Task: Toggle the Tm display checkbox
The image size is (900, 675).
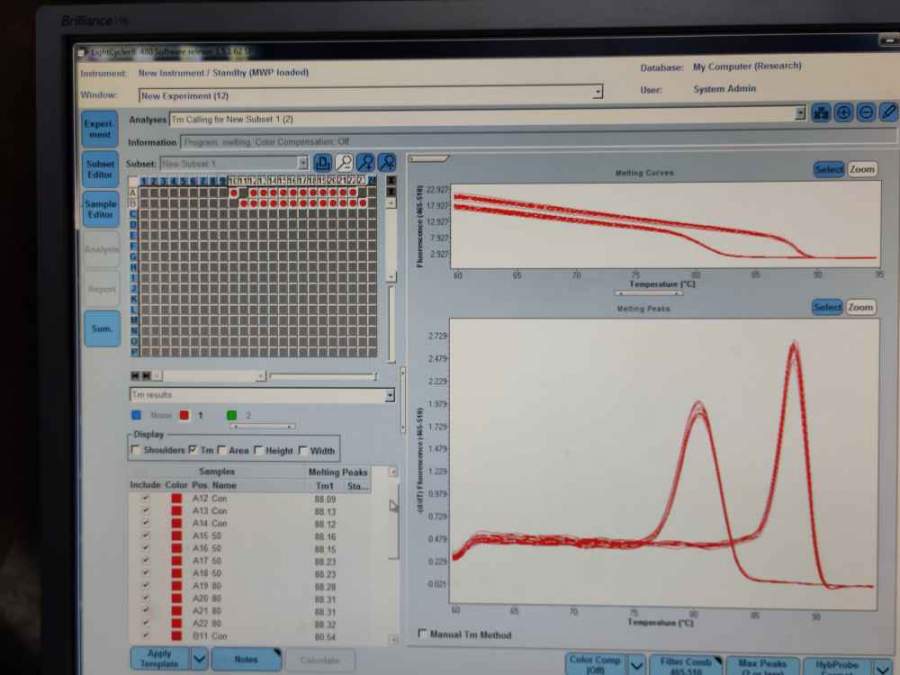Action: (x=192, y=449)
